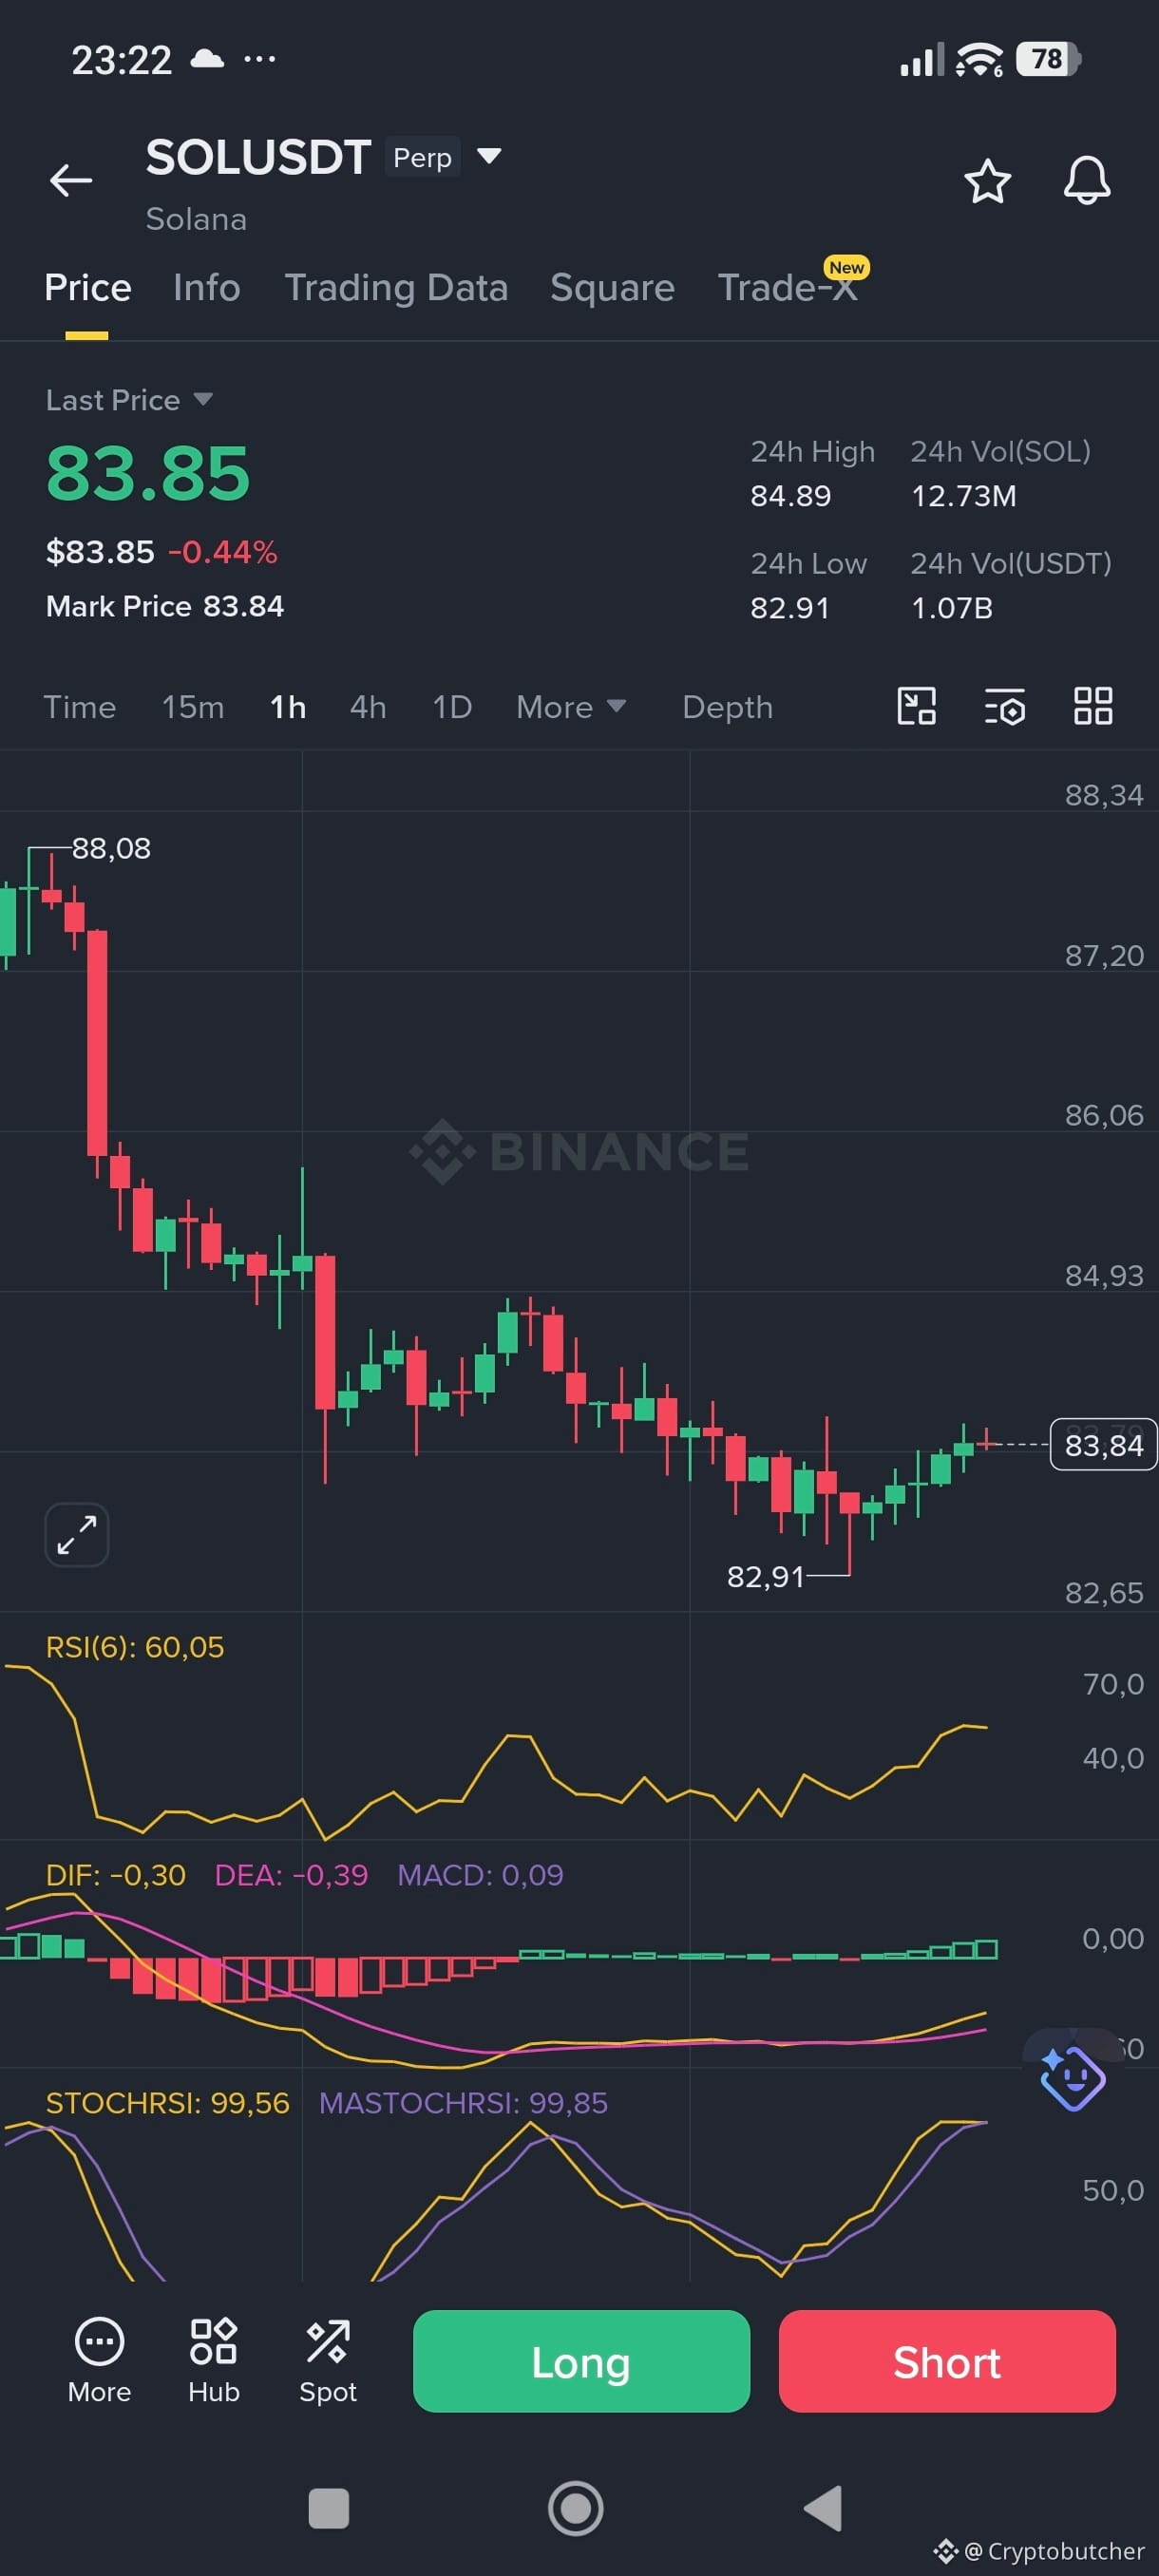This screenshot has width=1159, height=2576.
Task: Select the 15m chart interval
Action: pyautogui.click(x=193, y=707)
